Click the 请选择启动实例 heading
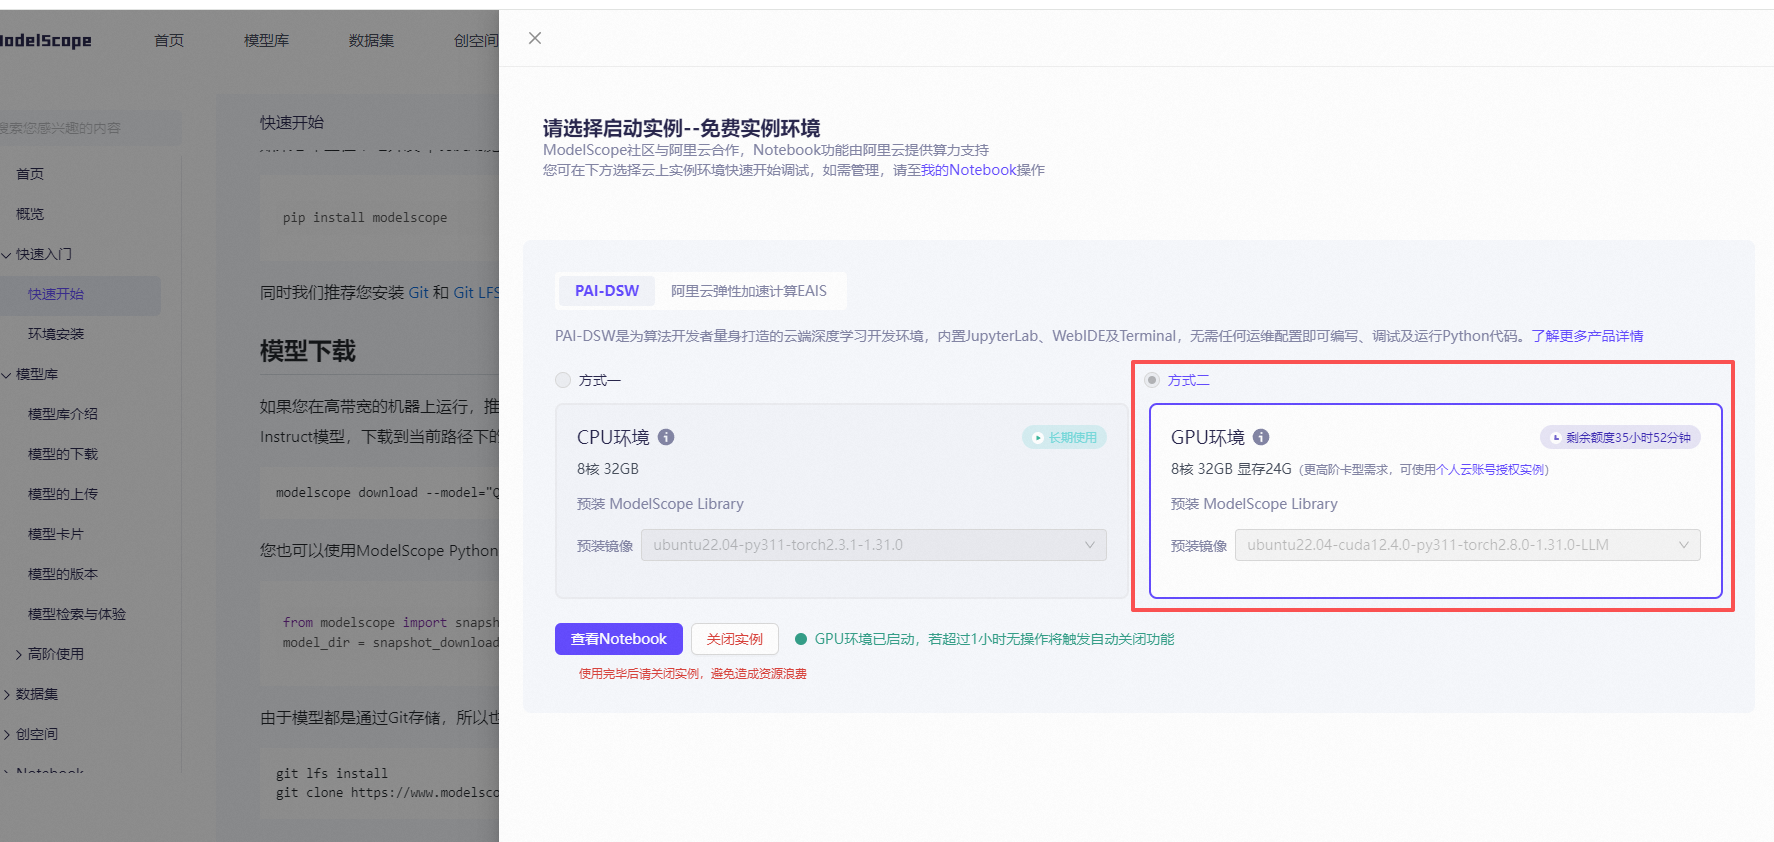 [681, 128]
